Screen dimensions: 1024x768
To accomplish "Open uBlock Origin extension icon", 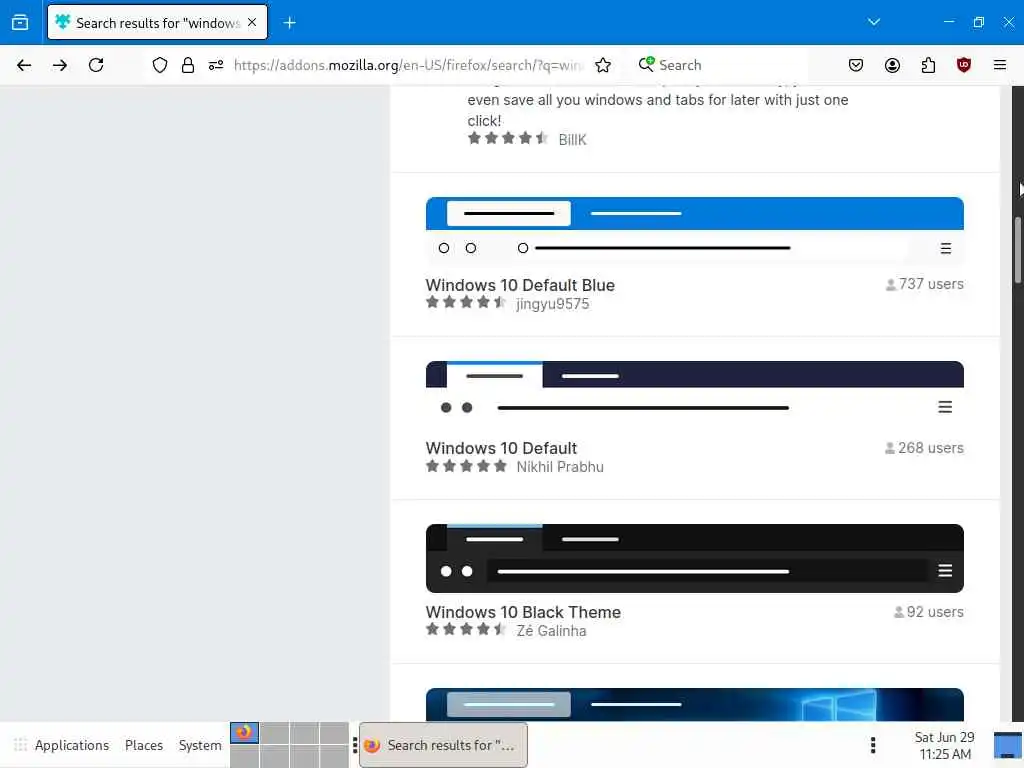I will point(963,65).
